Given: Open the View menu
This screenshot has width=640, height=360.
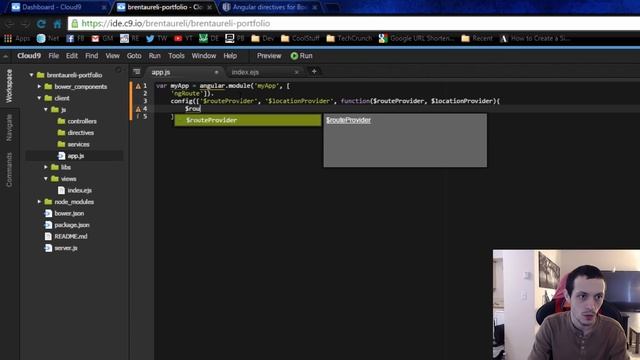Looking at the screenshot, I should tap(112, 56).
